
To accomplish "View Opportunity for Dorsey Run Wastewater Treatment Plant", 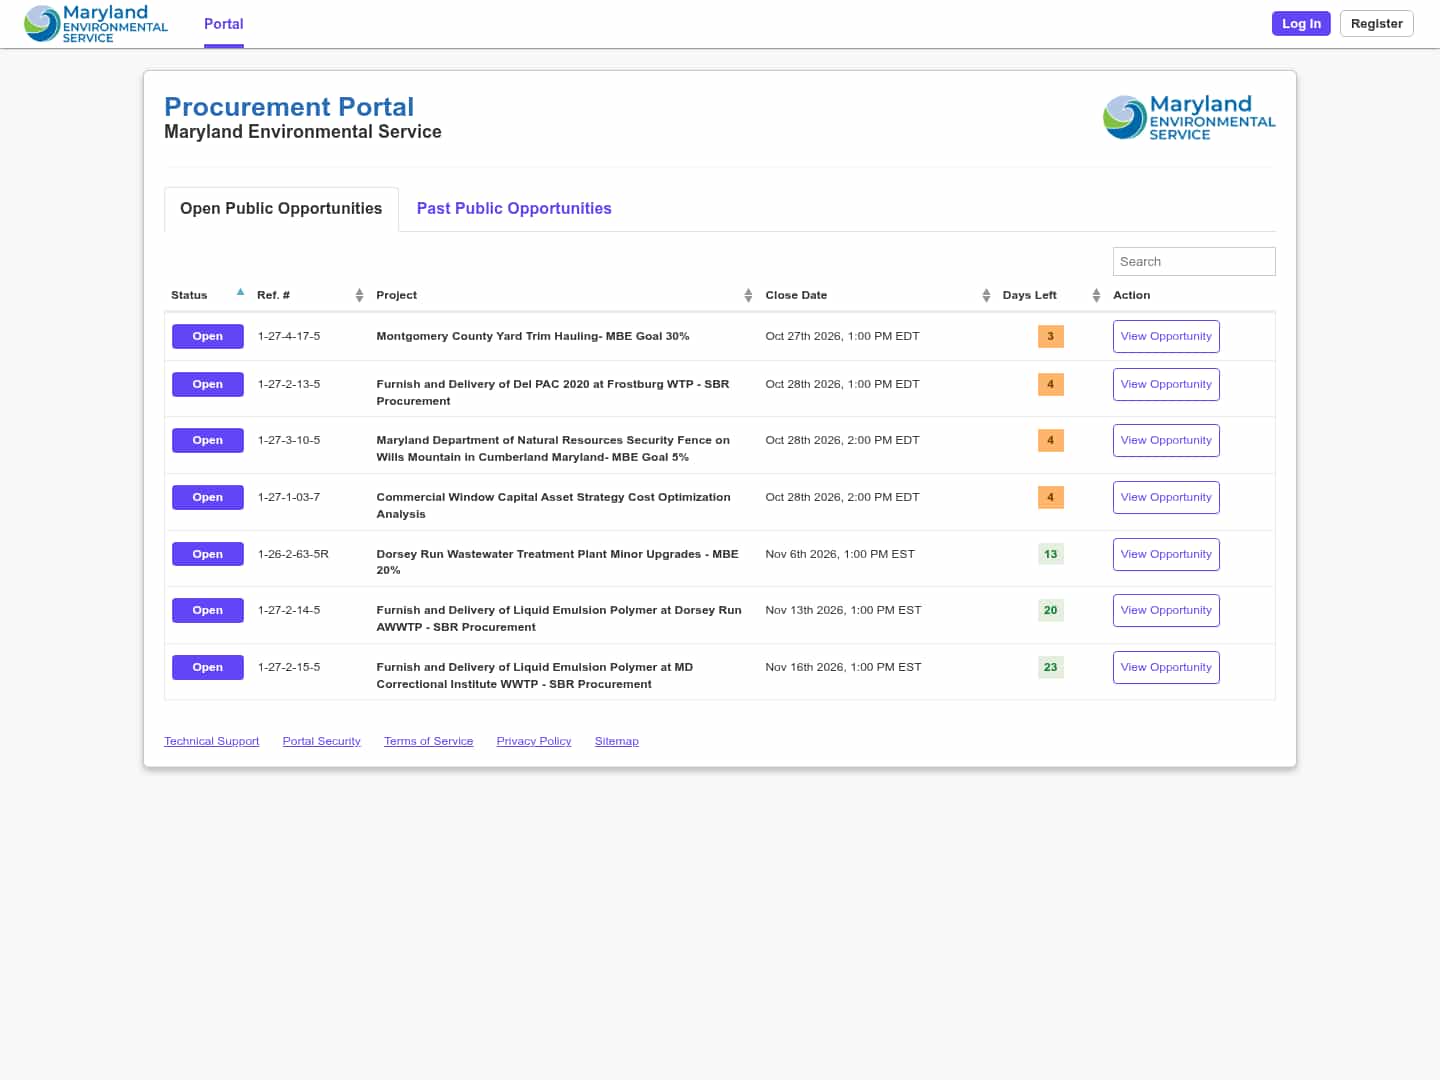I will [1166, 555].
